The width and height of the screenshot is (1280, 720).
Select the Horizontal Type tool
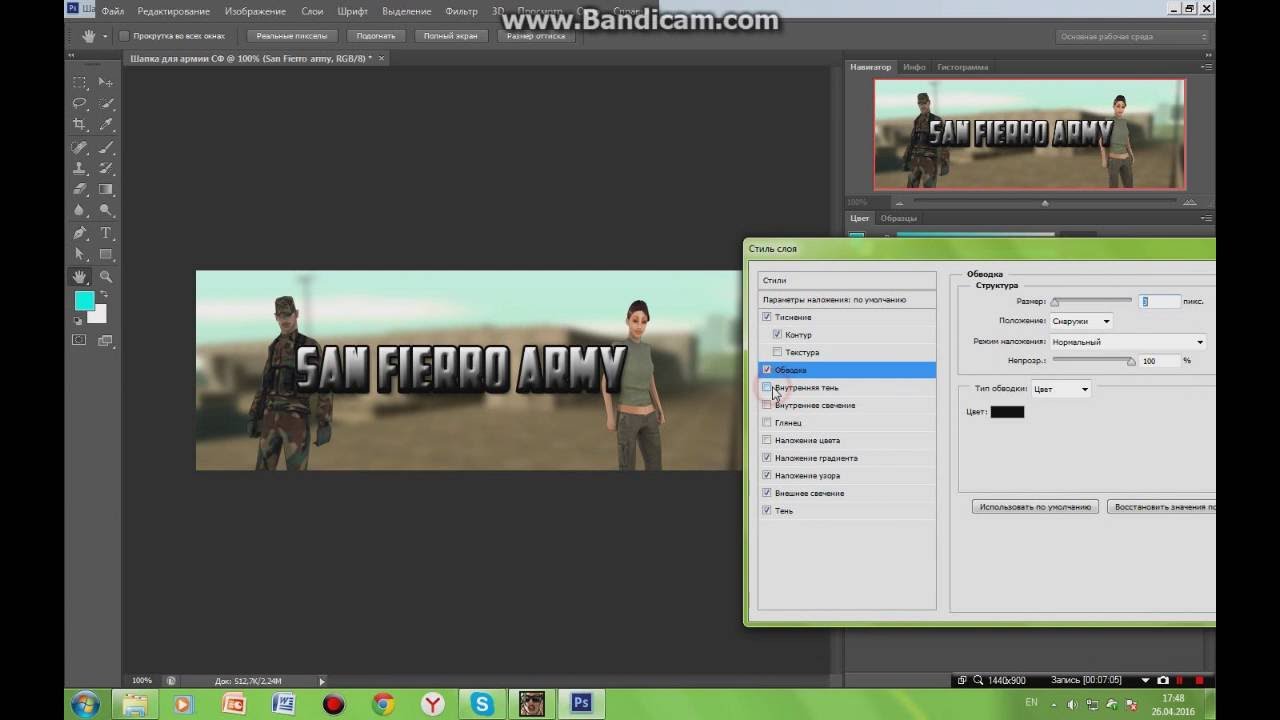106,233
